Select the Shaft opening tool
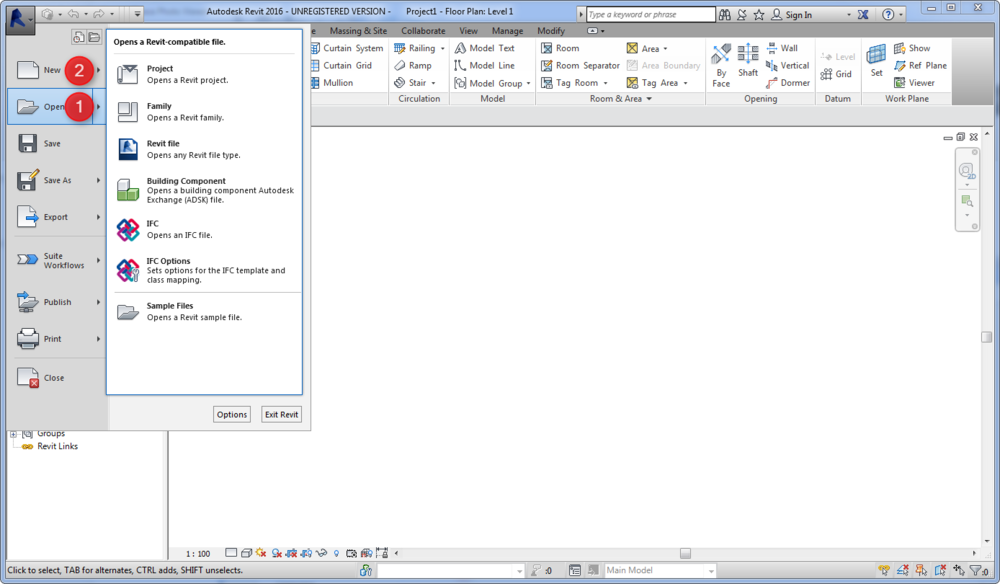The width and height of the screenshot is (1000, 584). [748, 61]
